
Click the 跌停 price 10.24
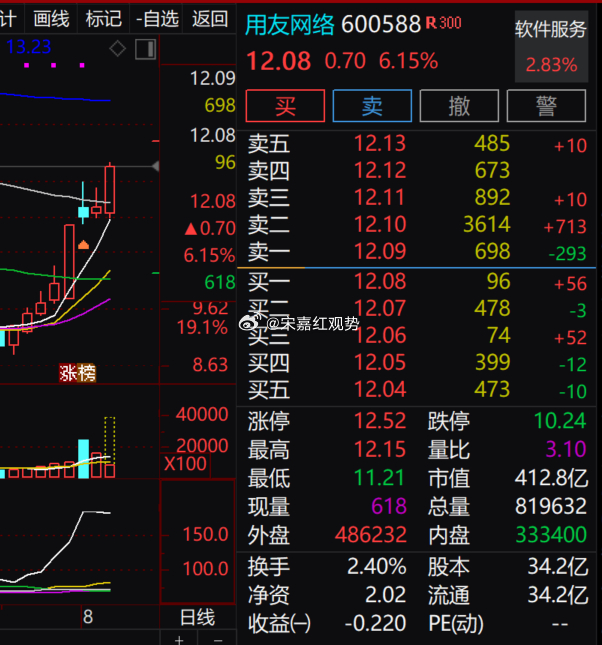point(560,421)
